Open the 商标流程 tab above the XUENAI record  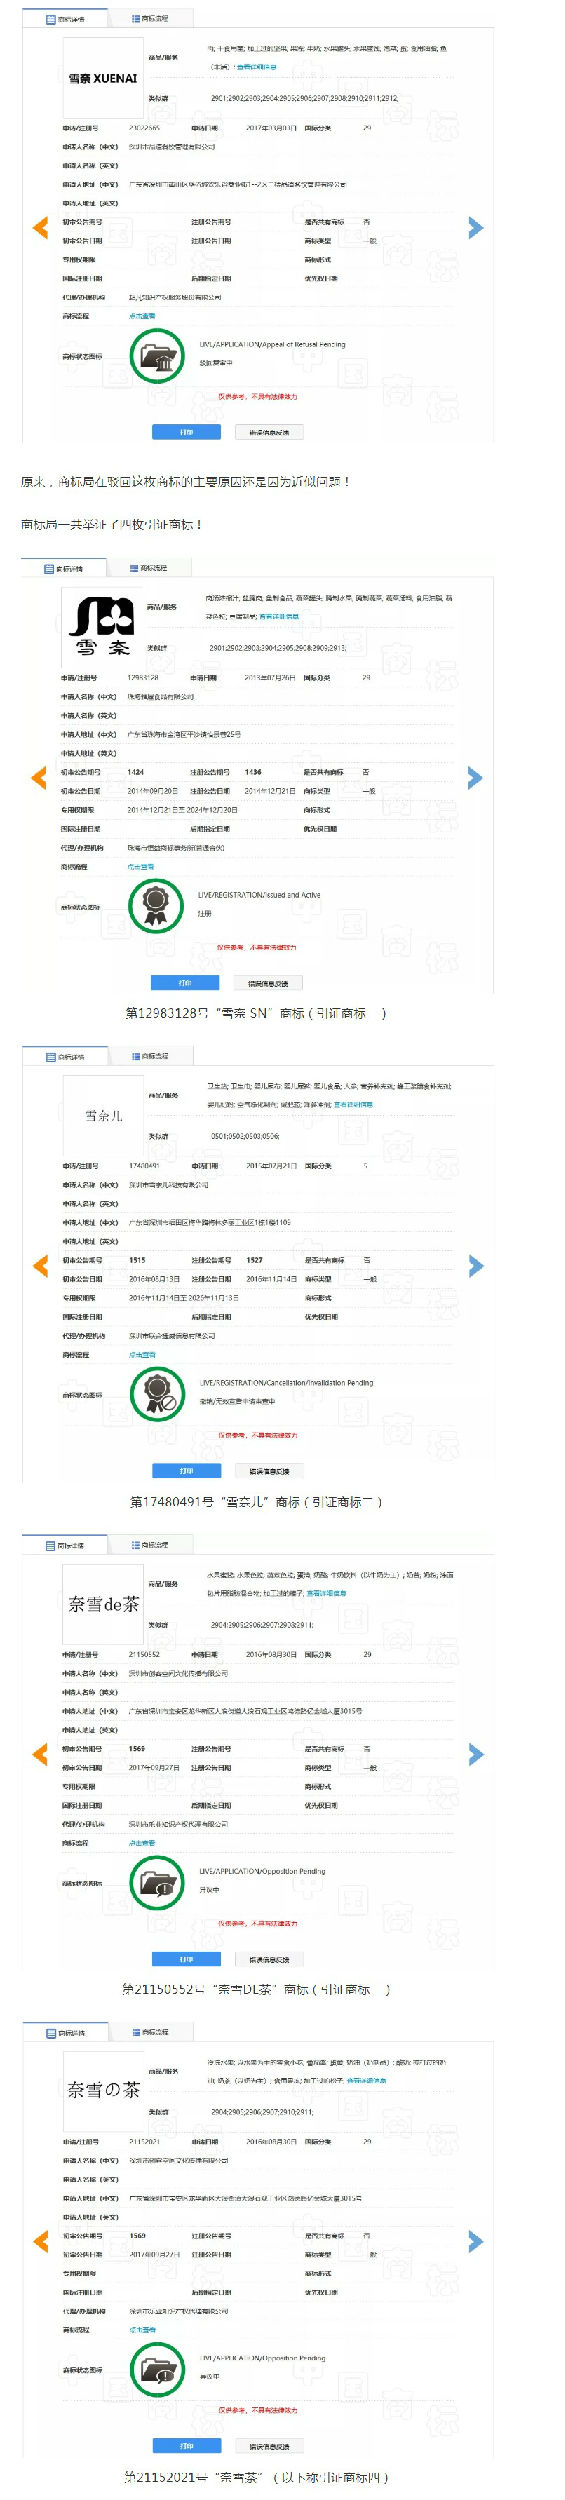click(149, 19)
